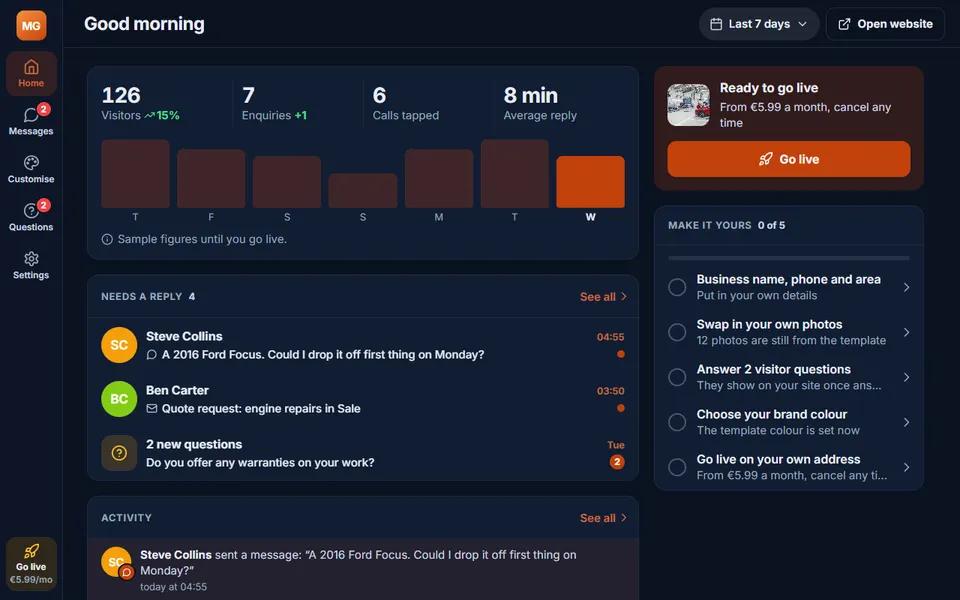Open the warranties question row

click(x=363, y=453)
